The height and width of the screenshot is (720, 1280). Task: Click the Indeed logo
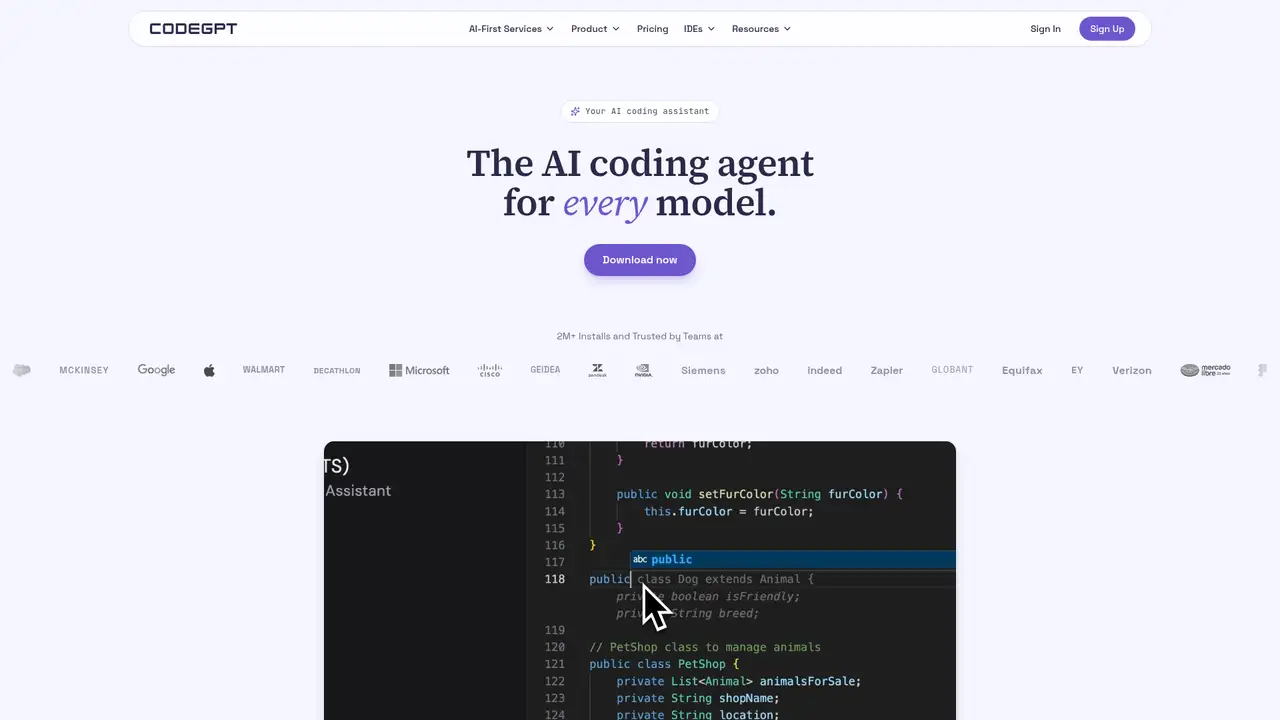(825, 370)
